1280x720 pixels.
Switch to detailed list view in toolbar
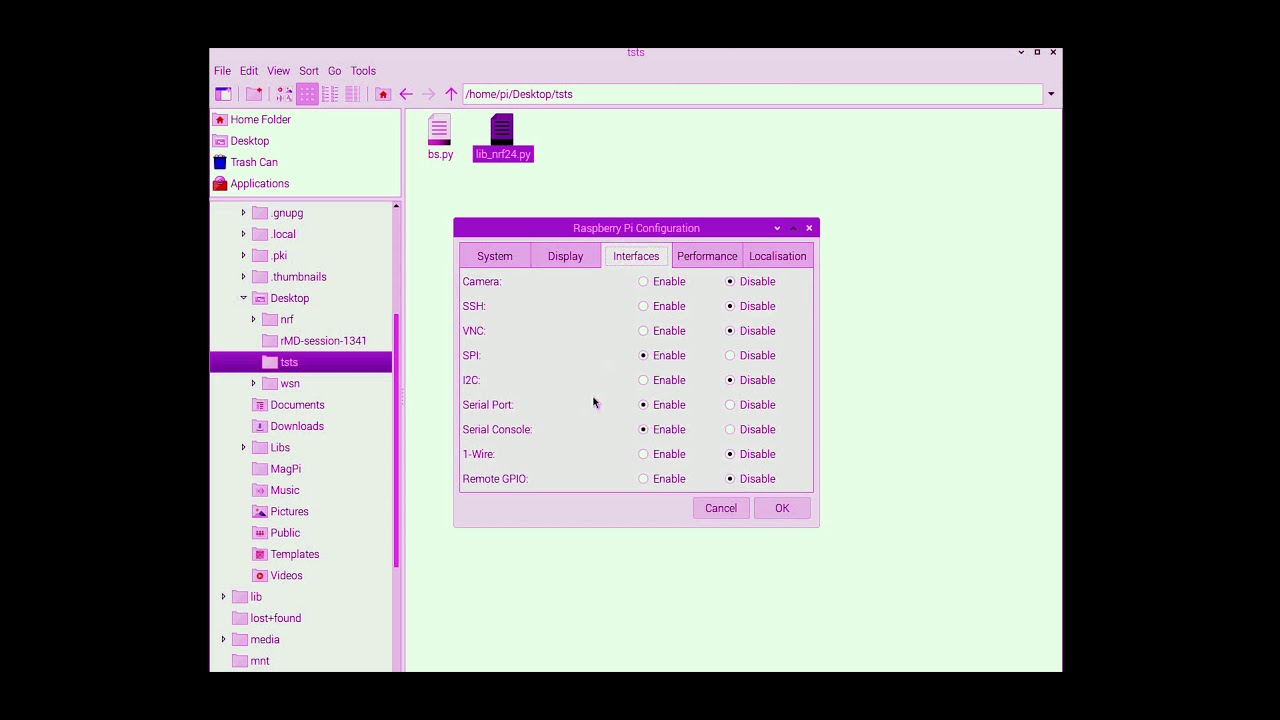pyautogui.click(x=352, y=94)
